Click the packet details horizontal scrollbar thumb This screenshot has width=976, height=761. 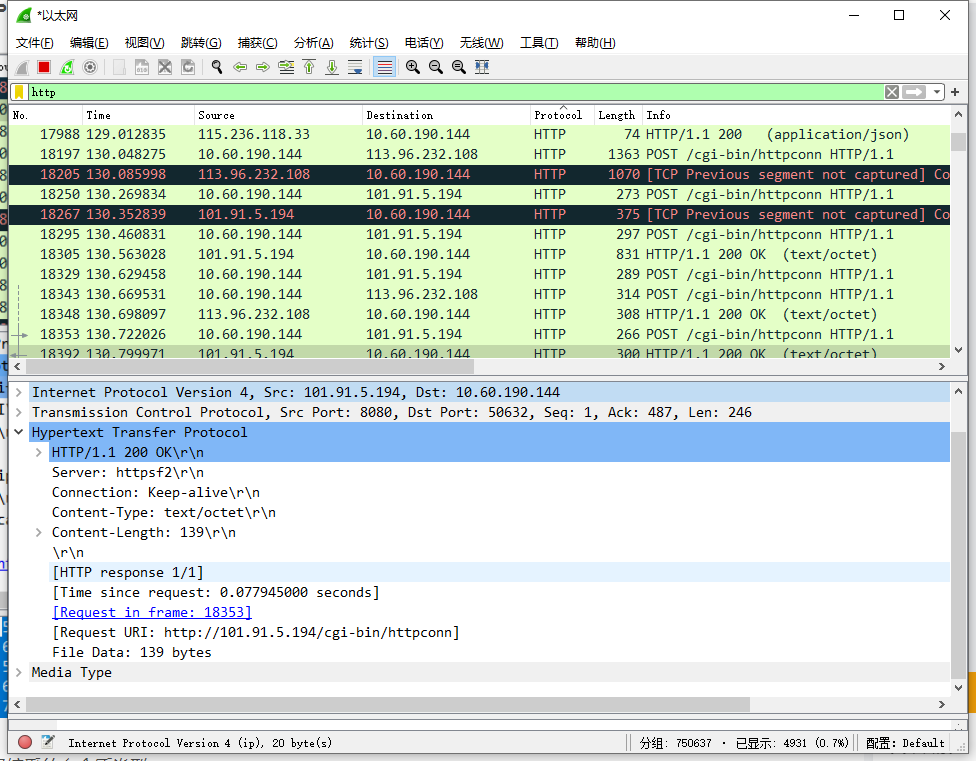[388, 704]
